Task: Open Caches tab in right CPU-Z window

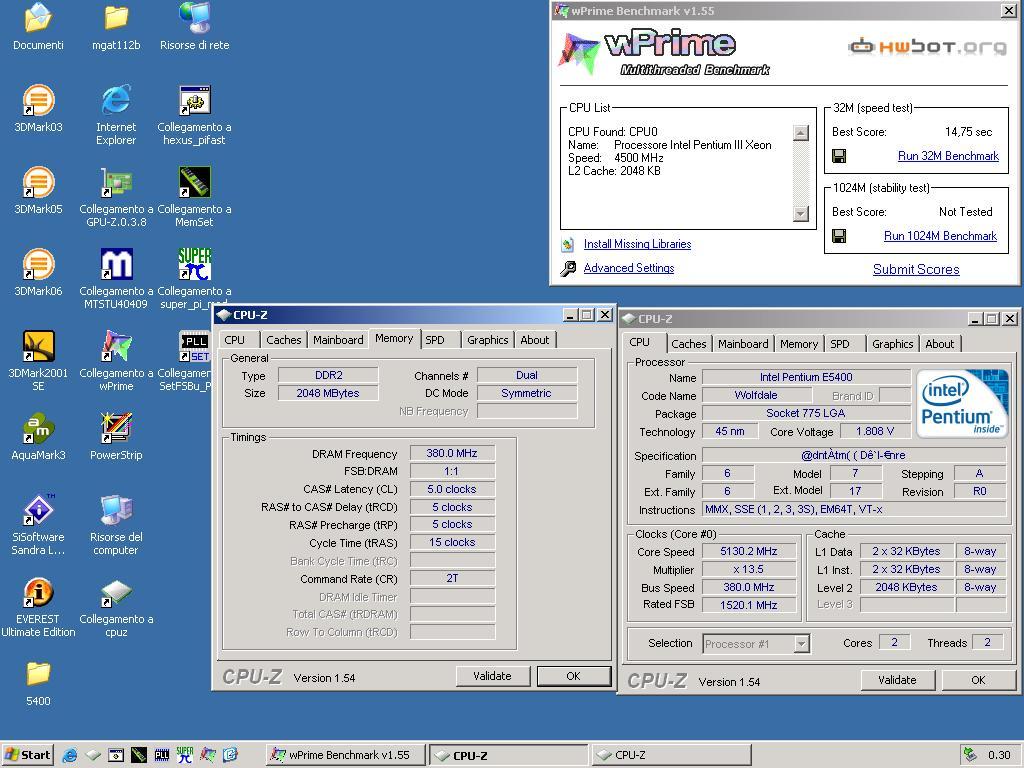Action: pos(688,344)
